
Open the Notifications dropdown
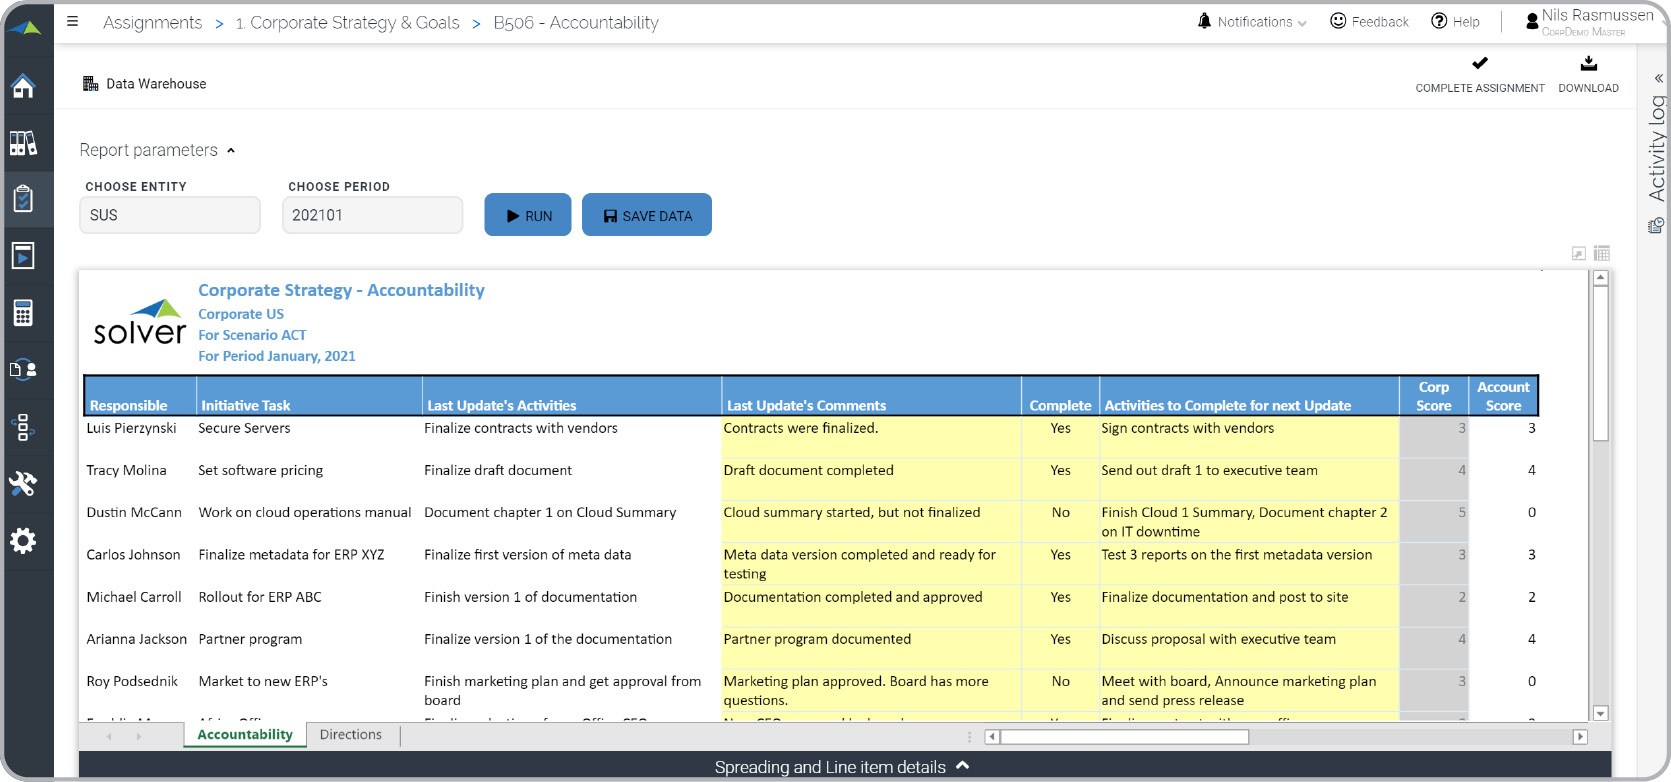click(x=1253, y=22)
